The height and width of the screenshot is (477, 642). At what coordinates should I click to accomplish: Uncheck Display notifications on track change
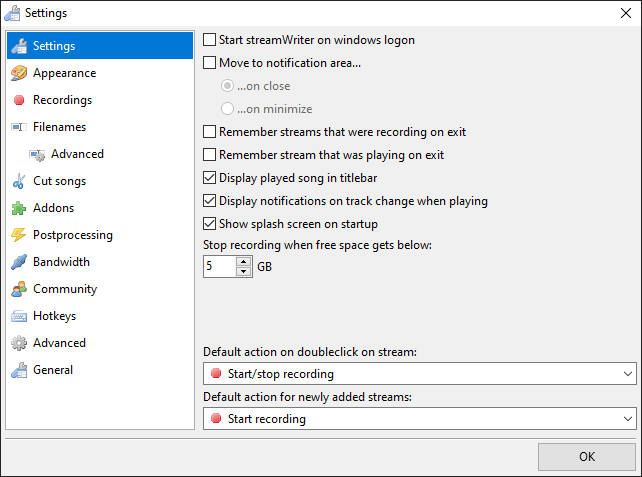pos(209,201)
